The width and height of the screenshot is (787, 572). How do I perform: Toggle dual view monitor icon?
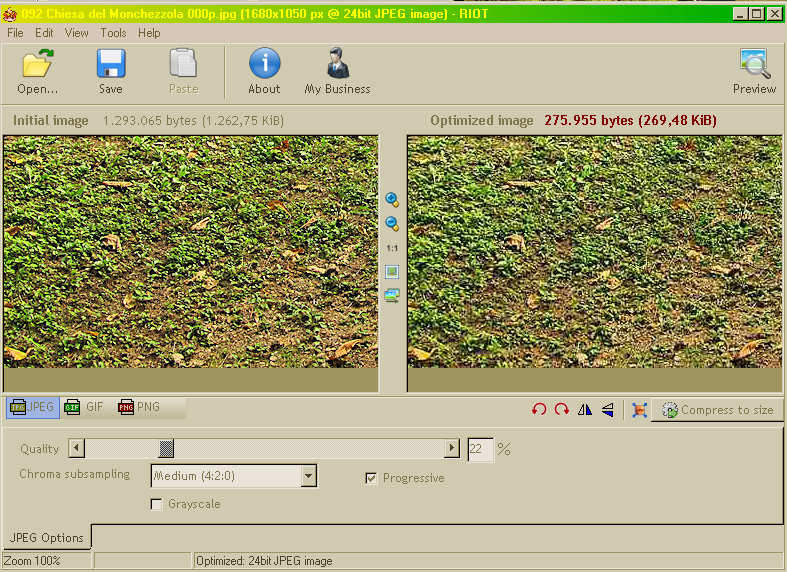point(392,296)
